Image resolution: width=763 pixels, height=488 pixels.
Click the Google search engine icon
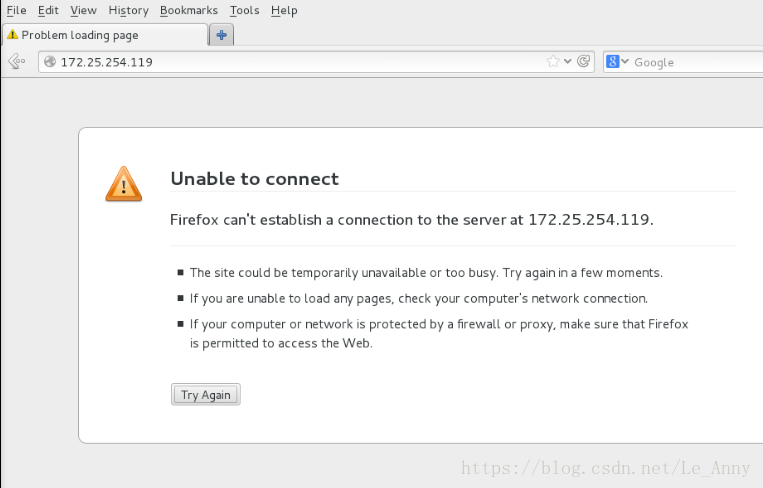coord(612,62)
